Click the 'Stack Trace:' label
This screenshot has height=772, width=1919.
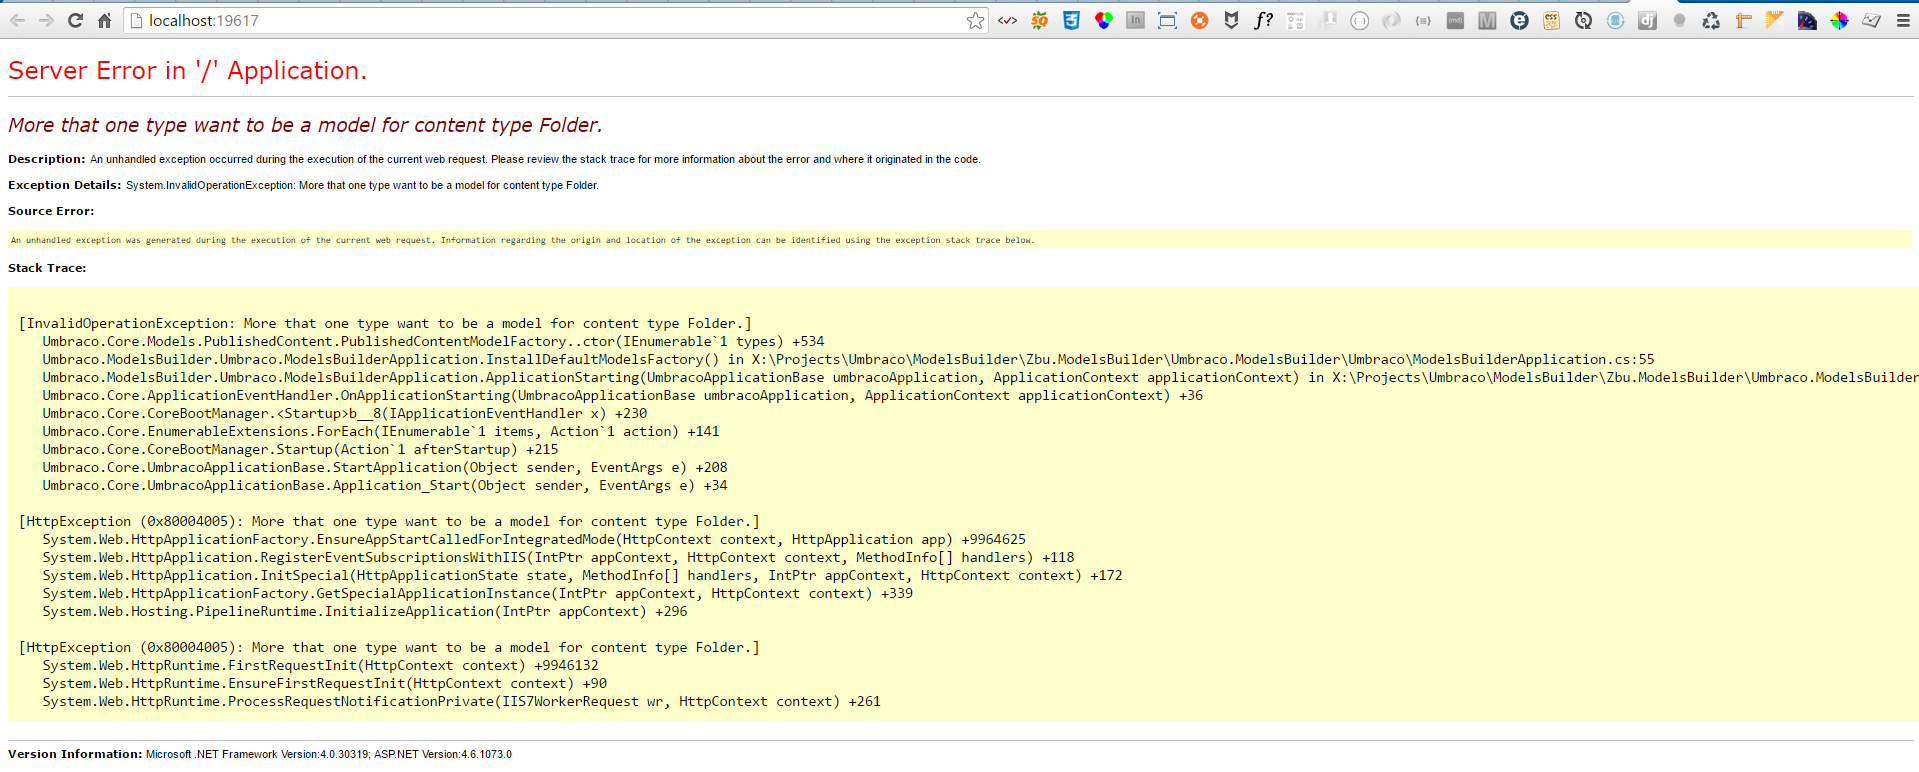click(47, 268)
